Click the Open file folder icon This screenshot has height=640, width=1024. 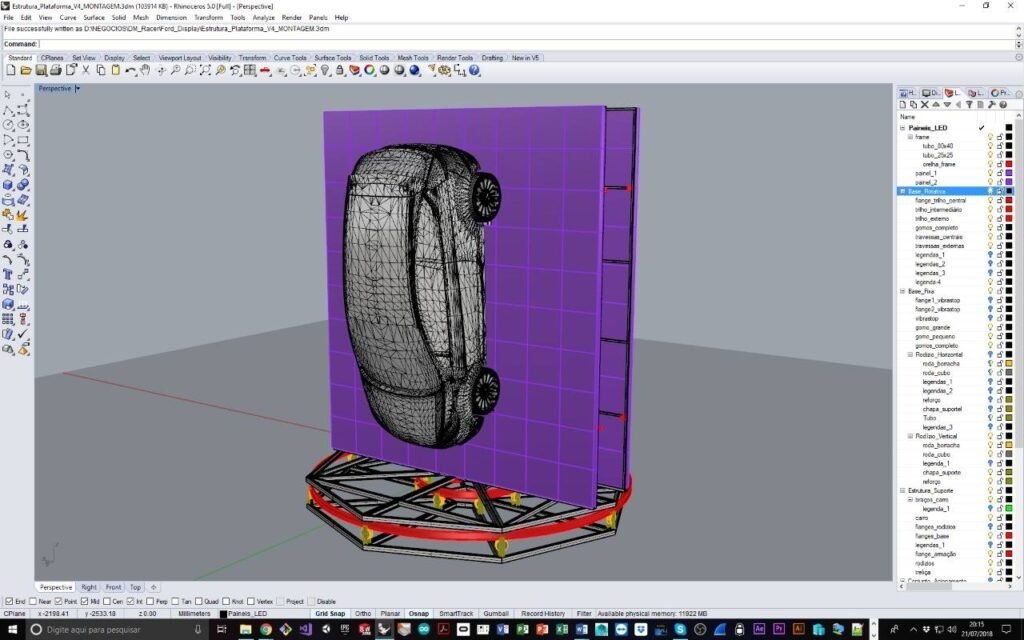pos(27,70)
